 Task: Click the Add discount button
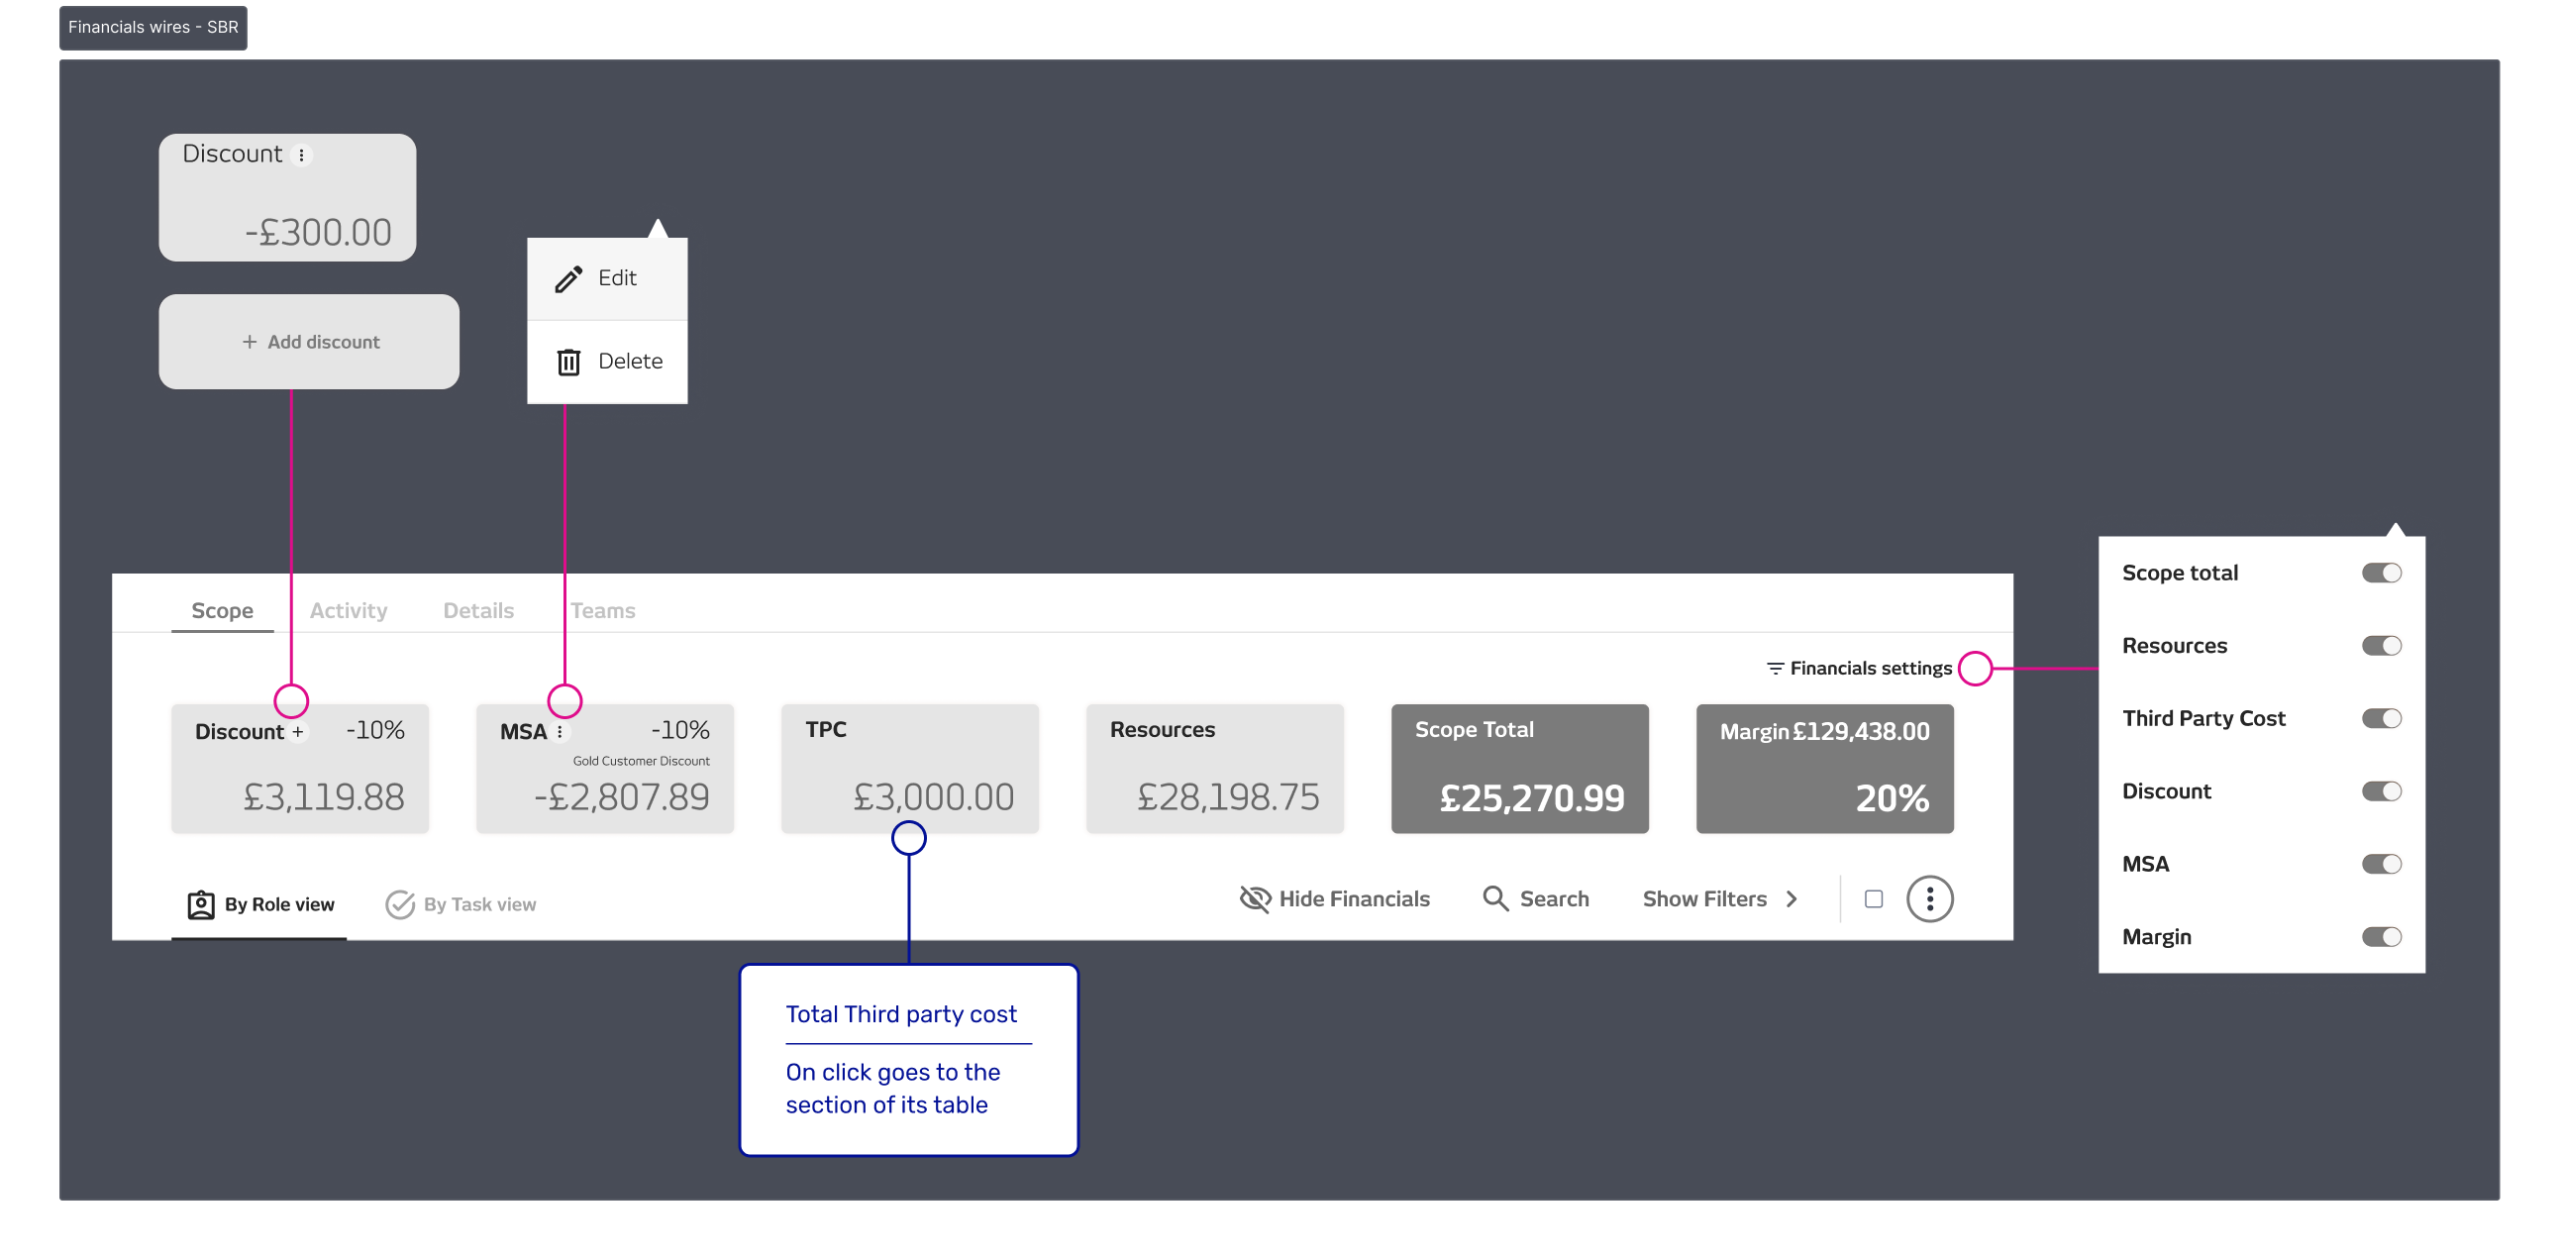[x=309, y=342]
